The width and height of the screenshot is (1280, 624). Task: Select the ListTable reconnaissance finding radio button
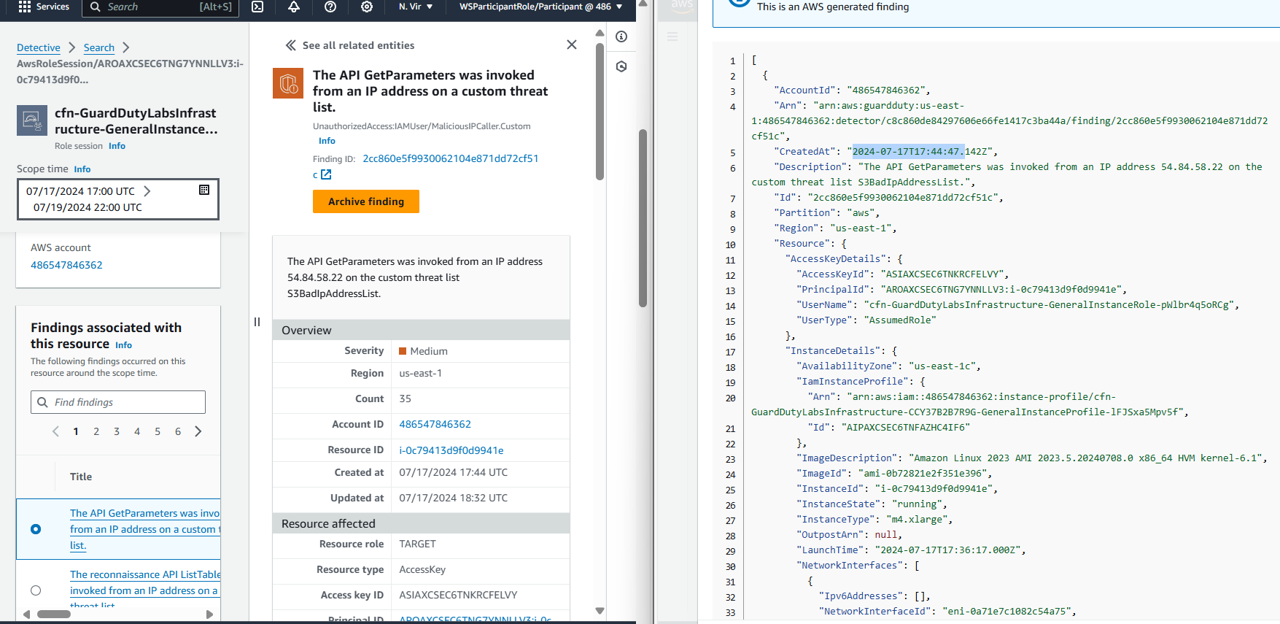(36, 590)
